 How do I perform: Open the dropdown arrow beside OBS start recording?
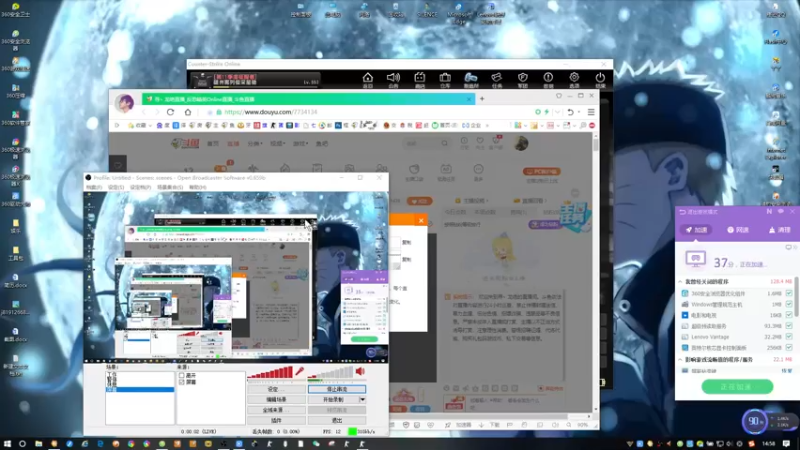click(x=362, y=399)
